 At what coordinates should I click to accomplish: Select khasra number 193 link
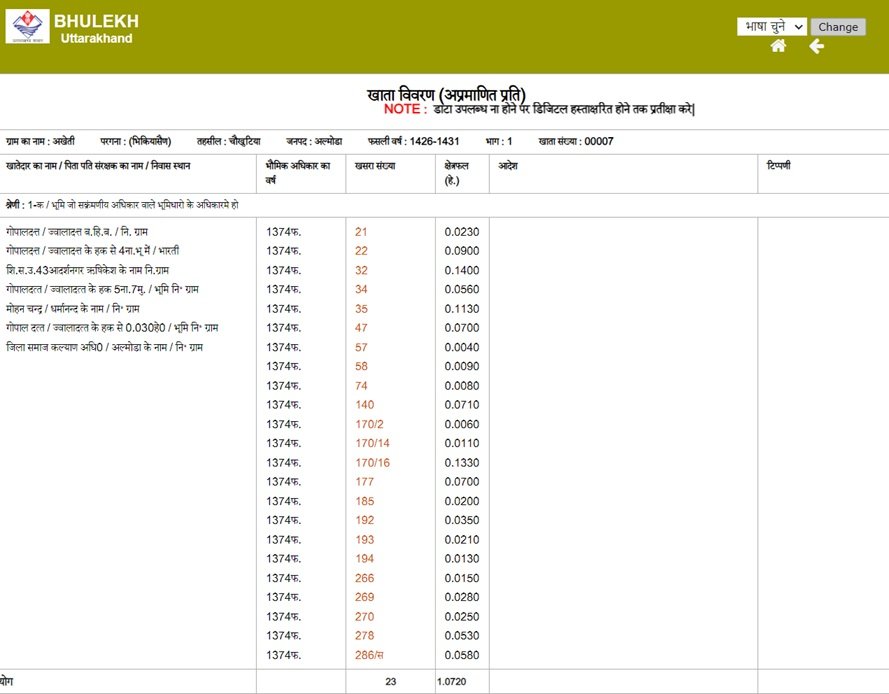[x=364, y=540]
